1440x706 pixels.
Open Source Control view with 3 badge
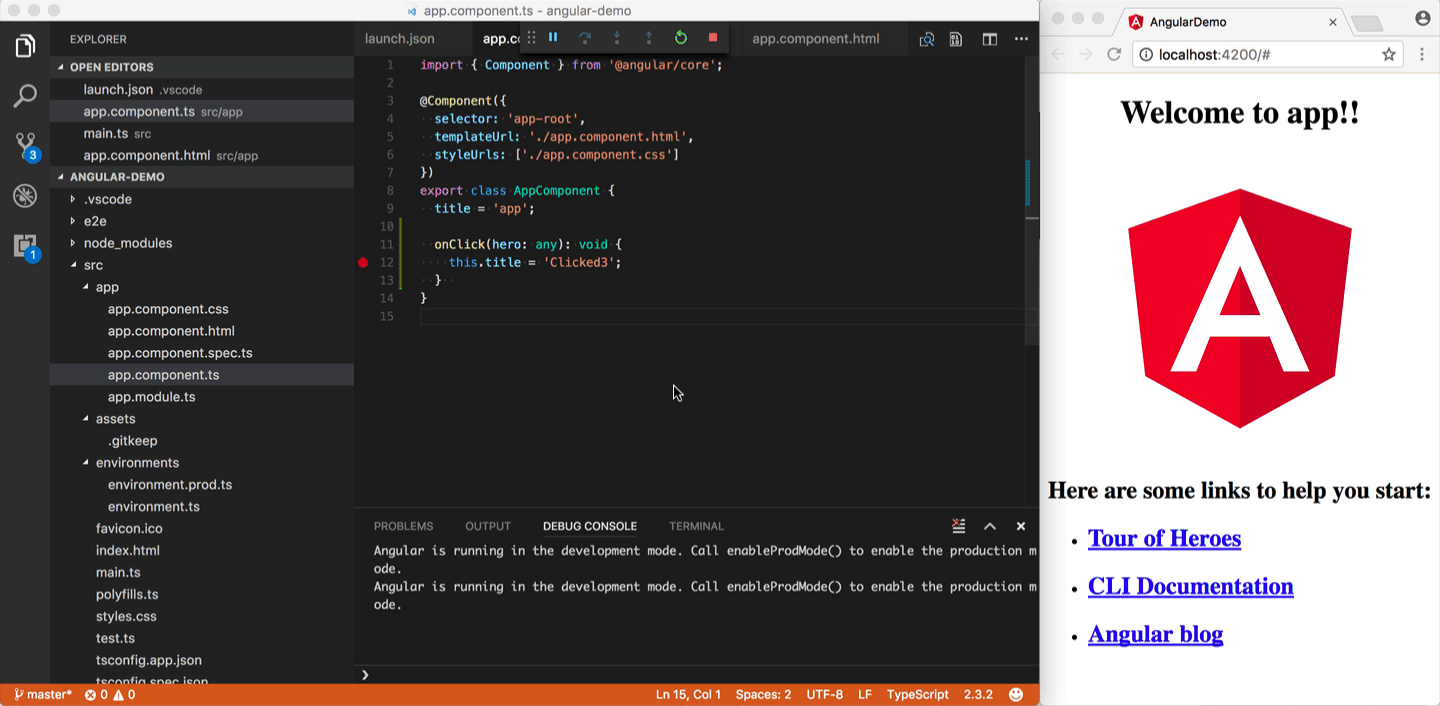[26, 146]
